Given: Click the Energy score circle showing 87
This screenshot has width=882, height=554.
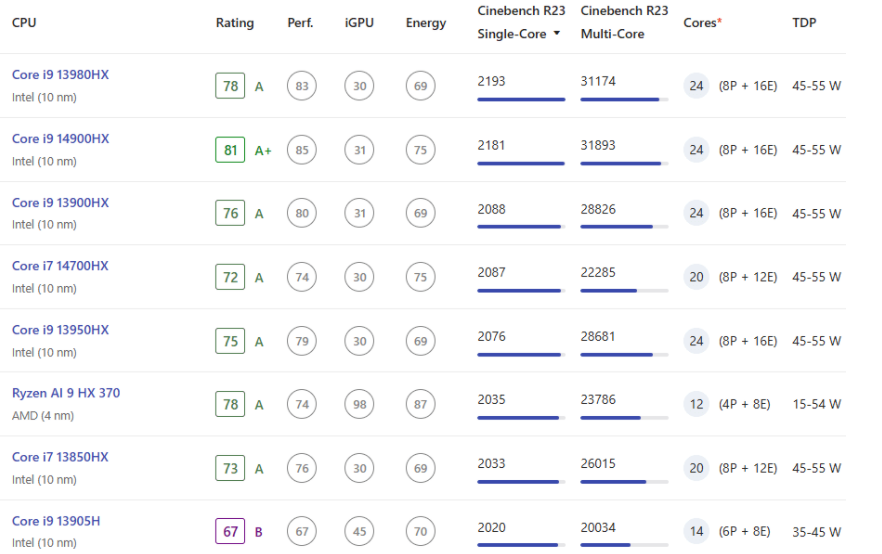Looking at the screenshot, I should click(421, 404).
